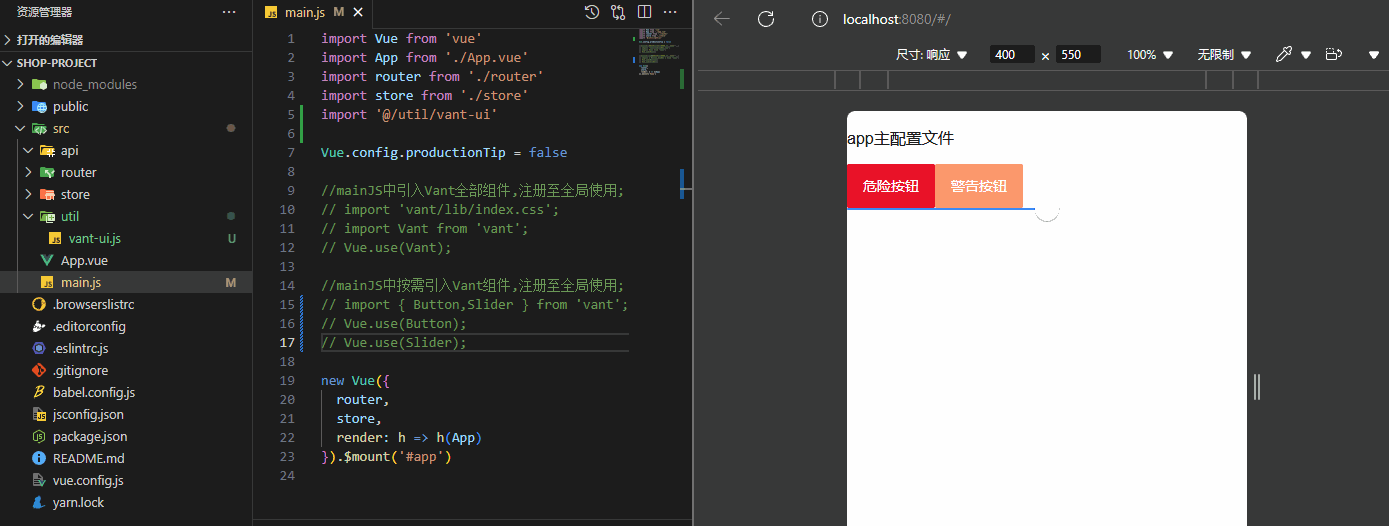Expand the router folder
The height and width of the screenshot is (526, 1389).
pyautogui.click(x=126, y=172)
